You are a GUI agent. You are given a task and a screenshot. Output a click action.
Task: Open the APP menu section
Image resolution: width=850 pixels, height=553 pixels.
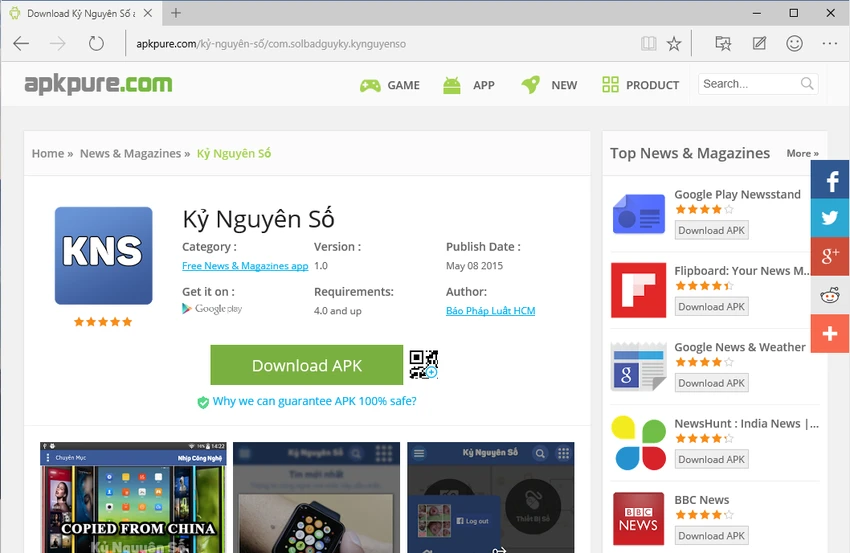pos(468,85)
